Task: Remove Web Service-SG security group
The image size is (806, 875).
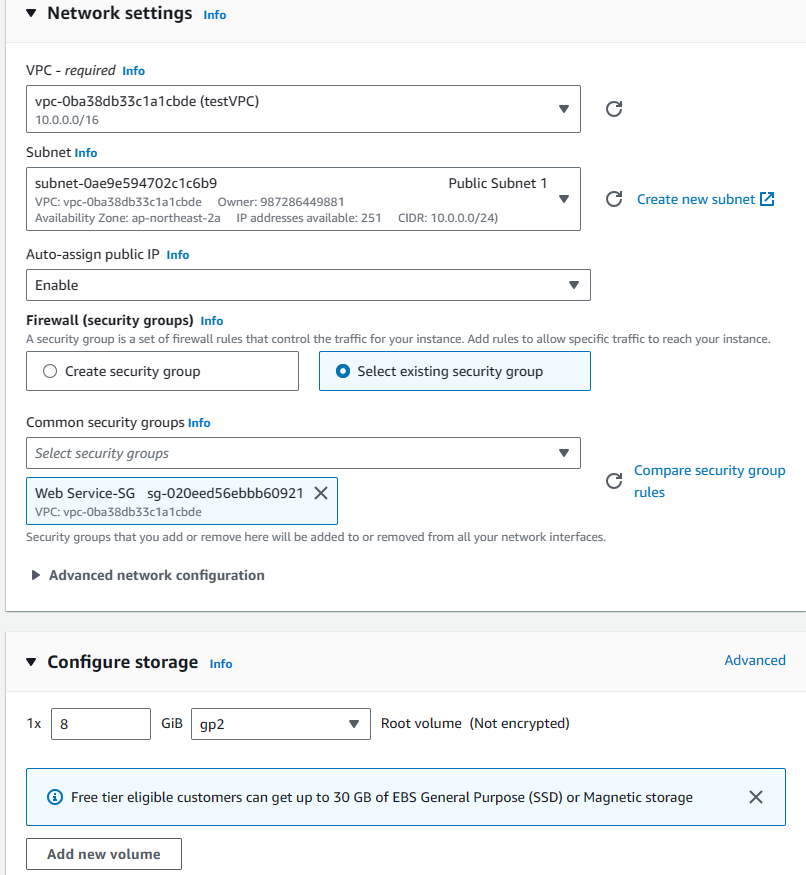Action: click(x=321, y=493)
